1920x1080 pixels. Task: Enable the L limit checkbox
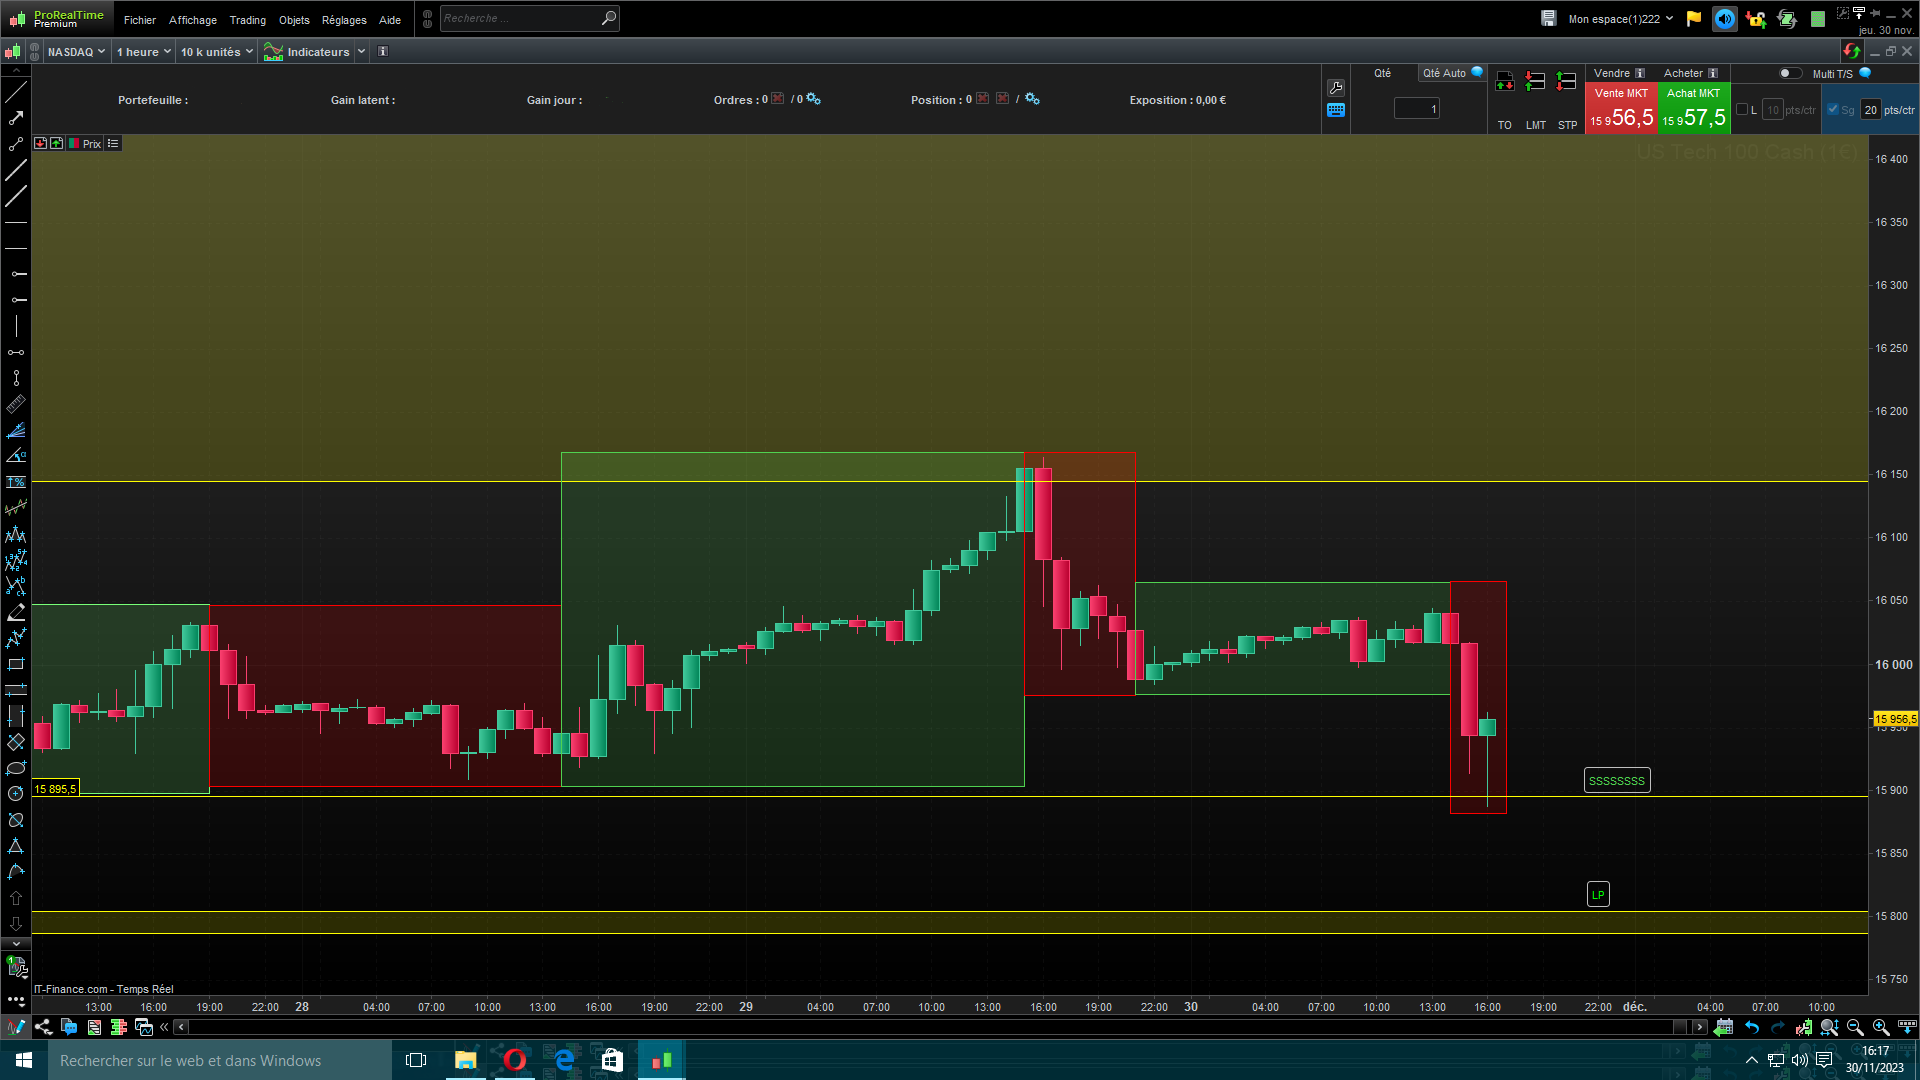click(1742, 110)
